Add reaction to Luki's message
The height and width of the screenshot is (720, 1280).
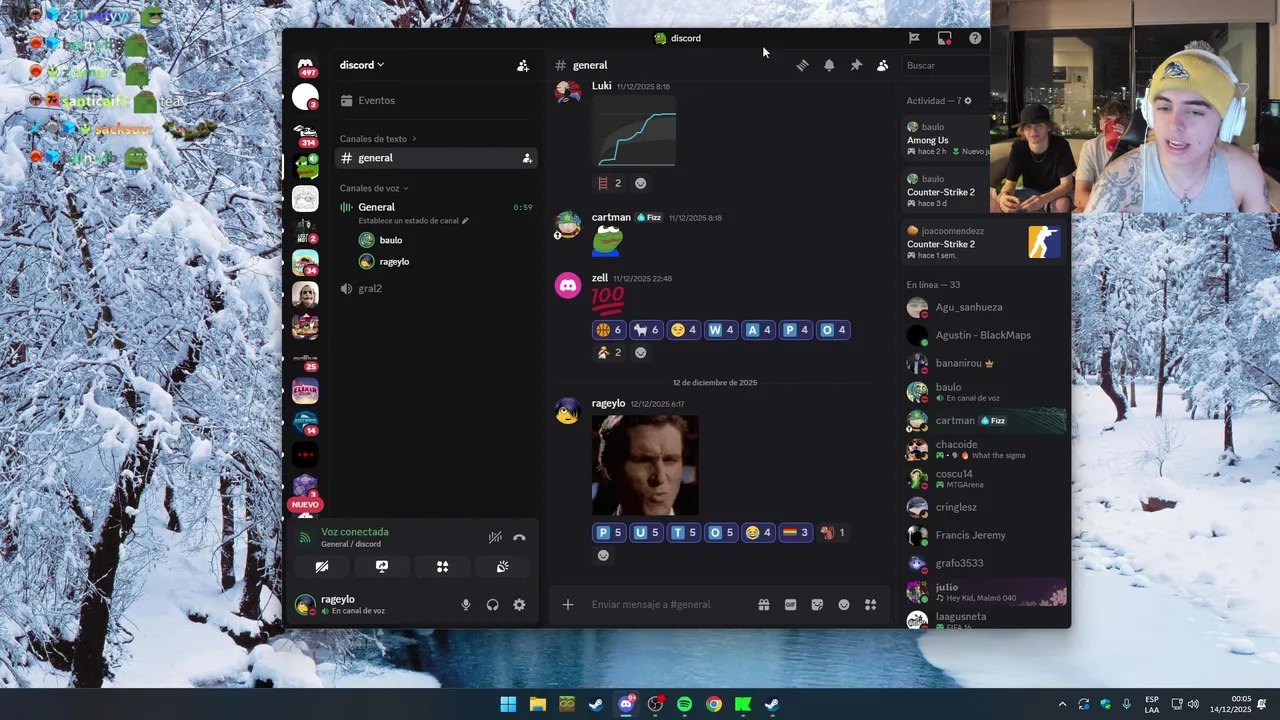click(x=641, y=183)
